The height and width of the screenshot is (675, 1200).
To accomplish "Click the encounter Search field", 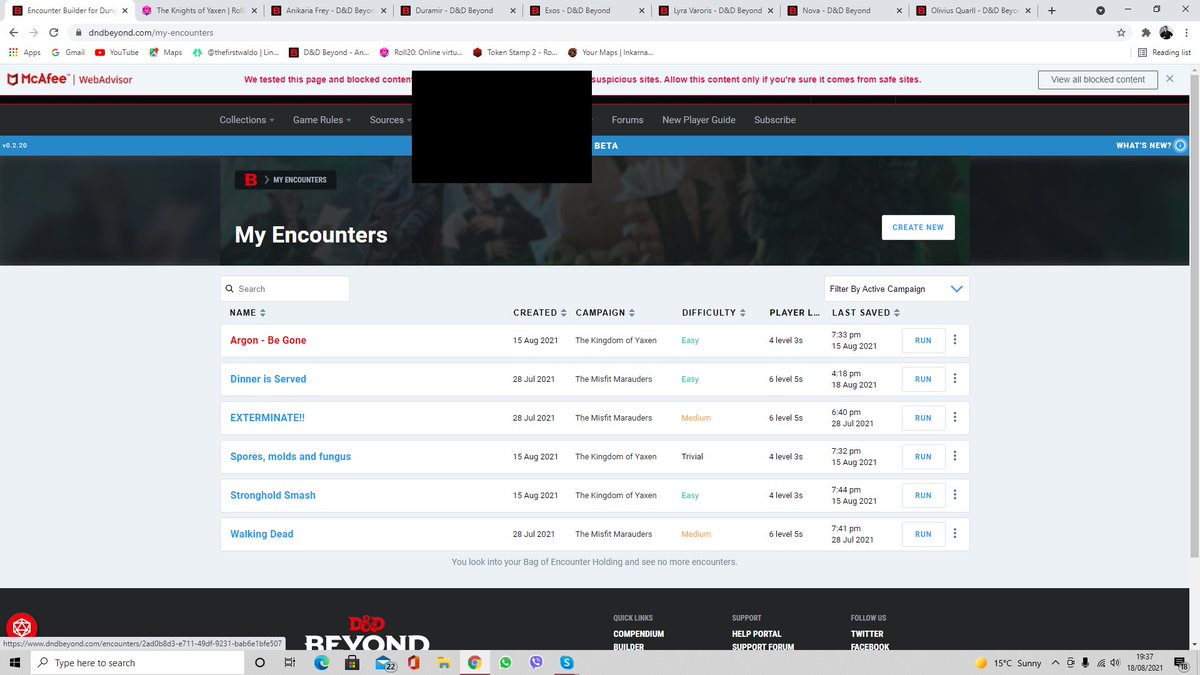I will click(285, 289).
